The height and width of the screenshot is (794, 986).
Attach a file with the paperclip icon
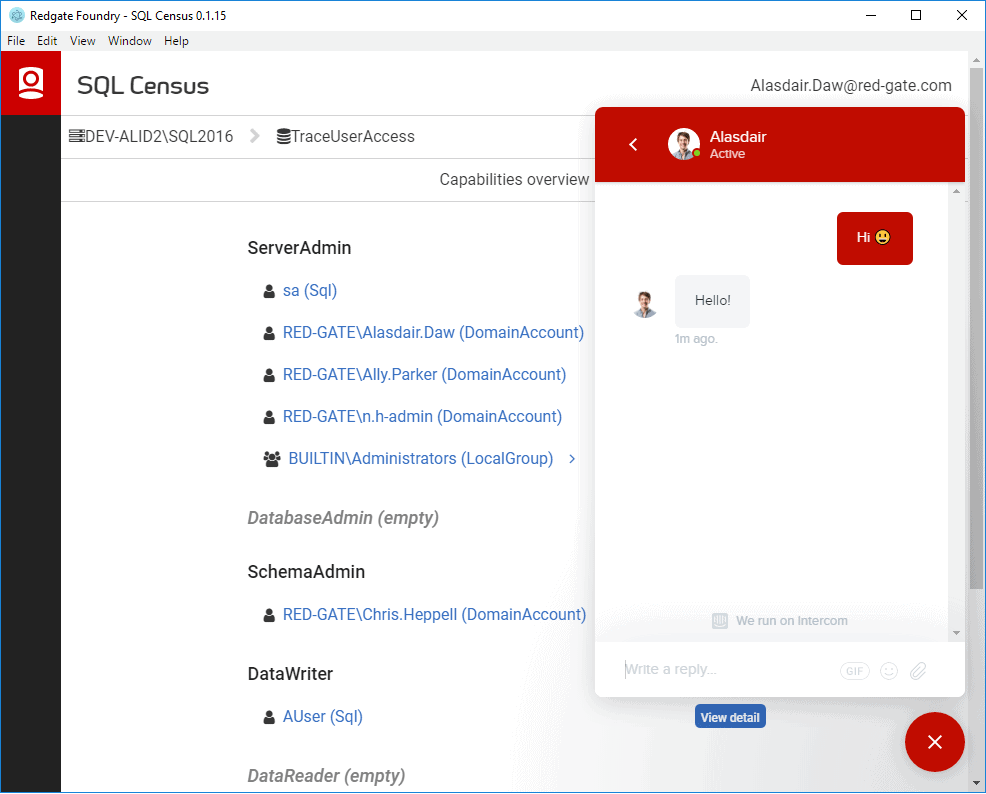point(918,671)
